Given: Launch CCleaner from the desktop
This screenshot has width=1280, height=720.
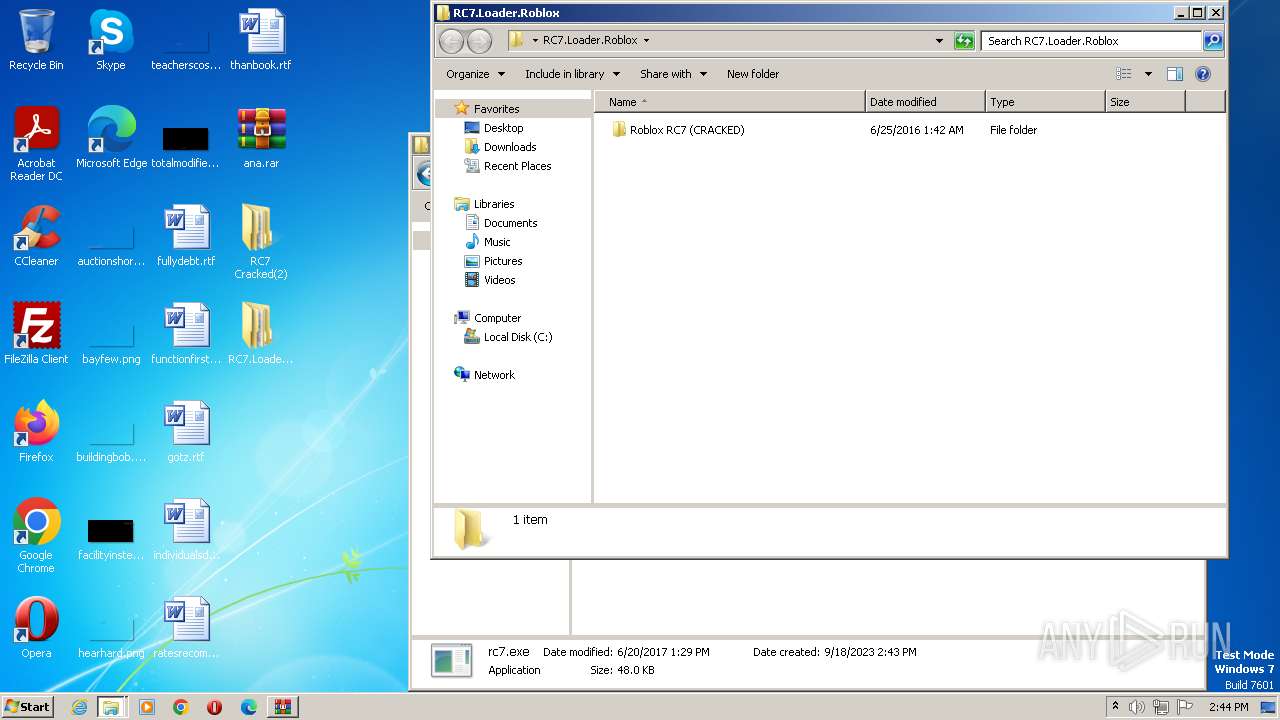Looking at the screenshot, I should click(36, 236).
